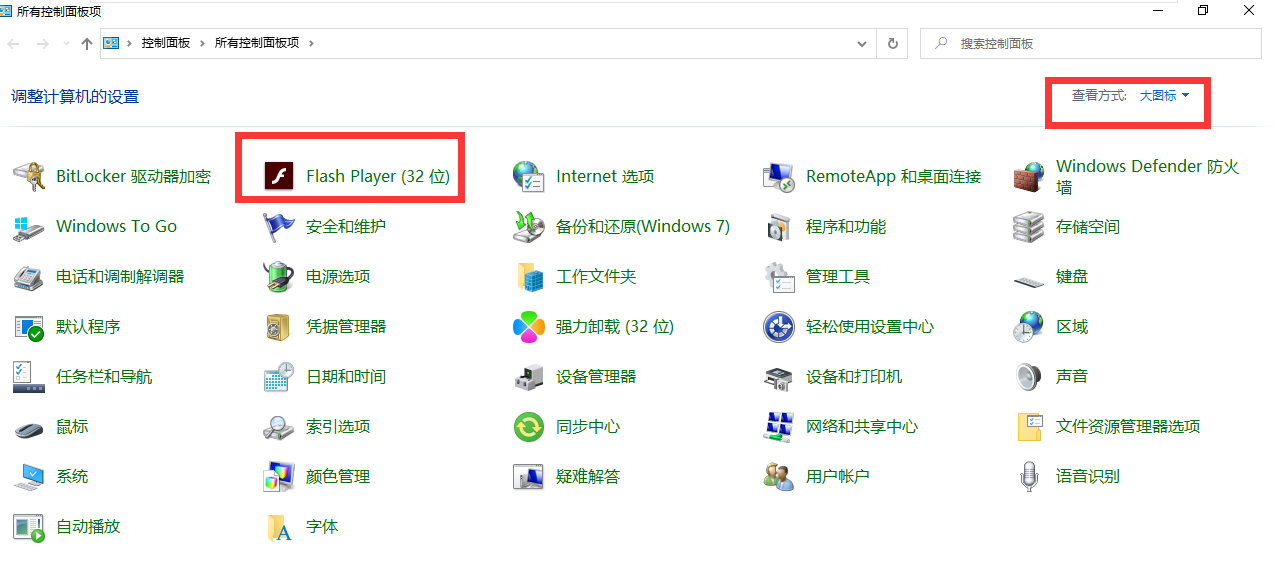This screenshot has width=1274, height=562.
Task: Open the 设备管理器 icon
Action: pos(528,377)
